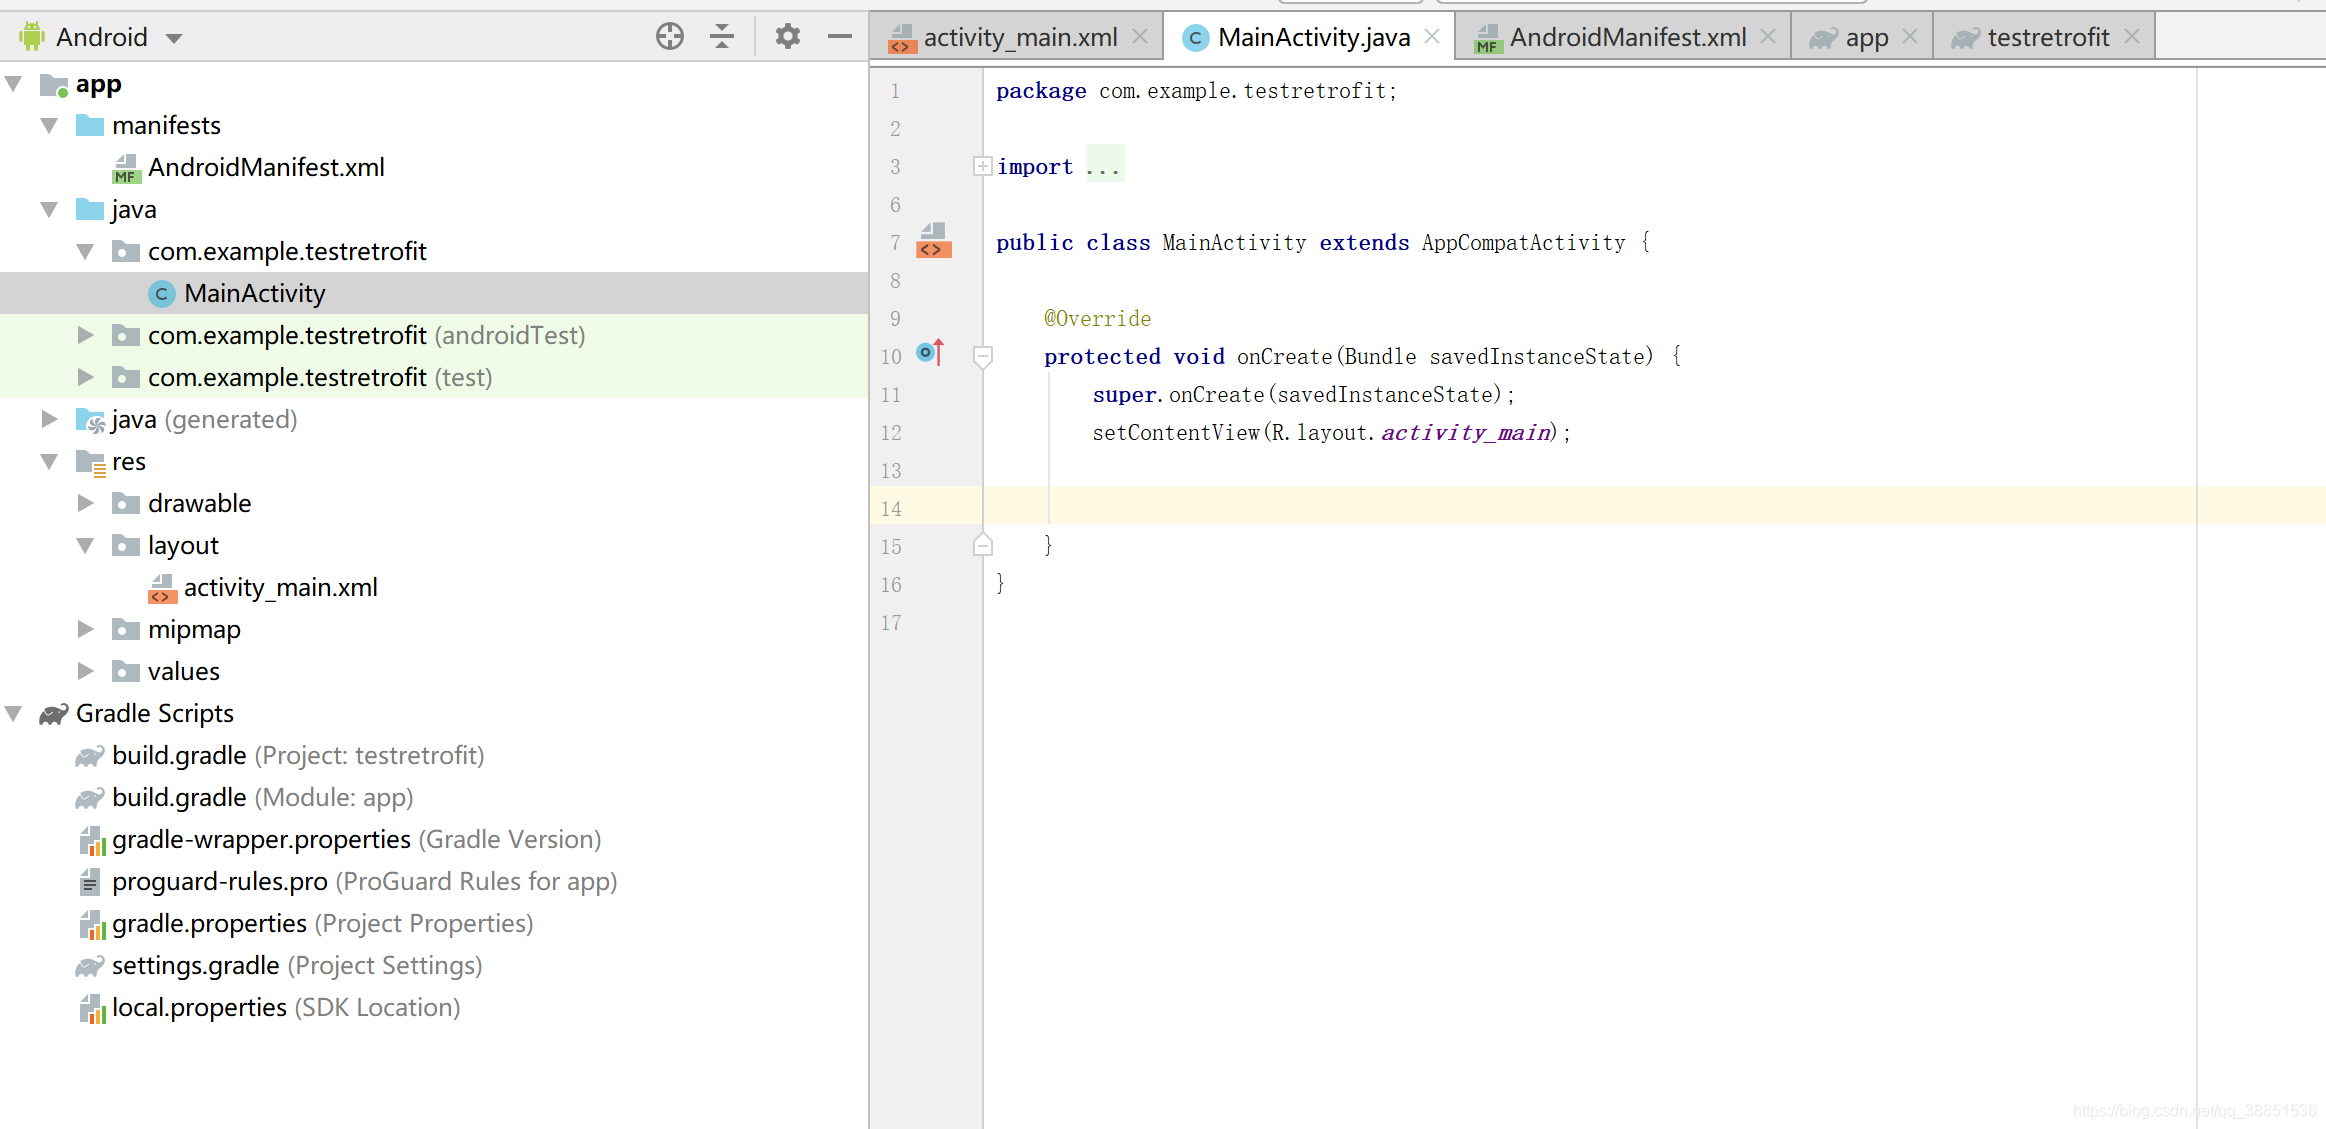This screenshot has height=1129, width=2326.
Task: Close the testretrofit editor tab
Action: [x=2131, y=37]
